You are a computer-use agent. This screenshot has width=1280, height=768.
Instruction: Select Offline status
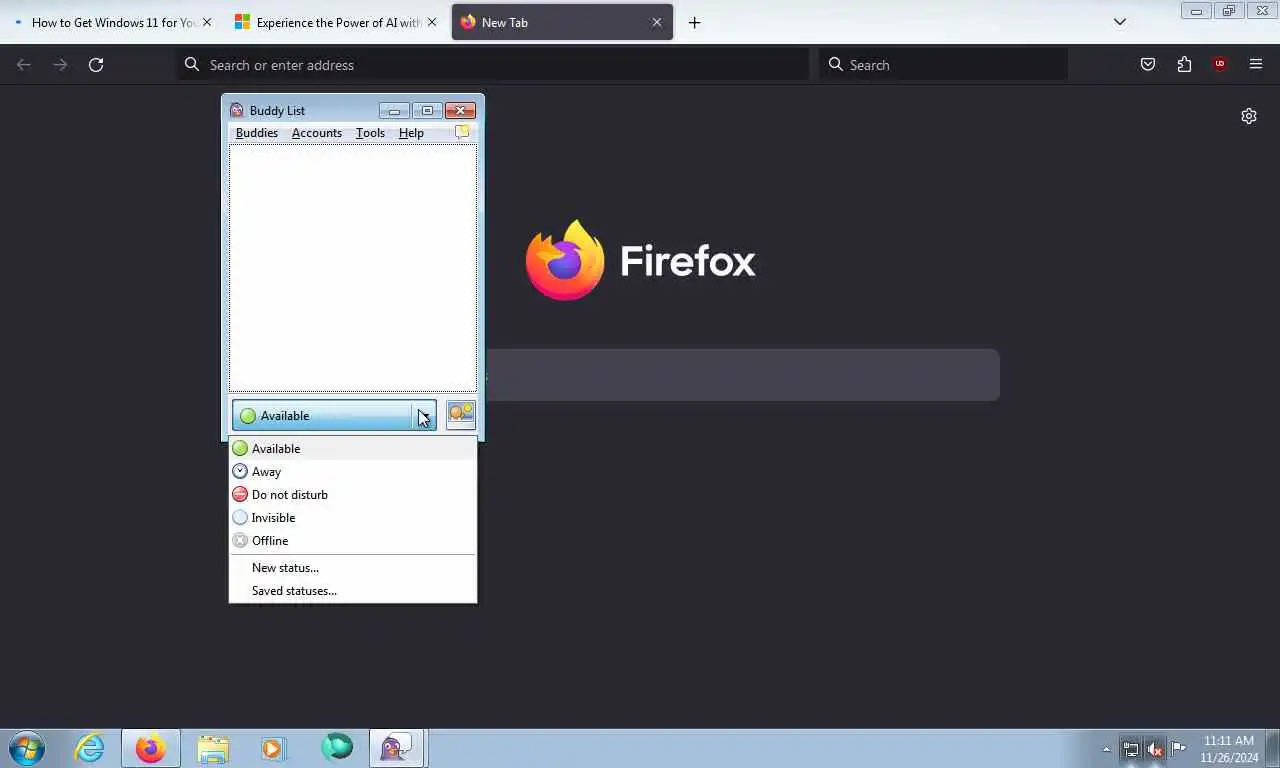coord(353,541)
